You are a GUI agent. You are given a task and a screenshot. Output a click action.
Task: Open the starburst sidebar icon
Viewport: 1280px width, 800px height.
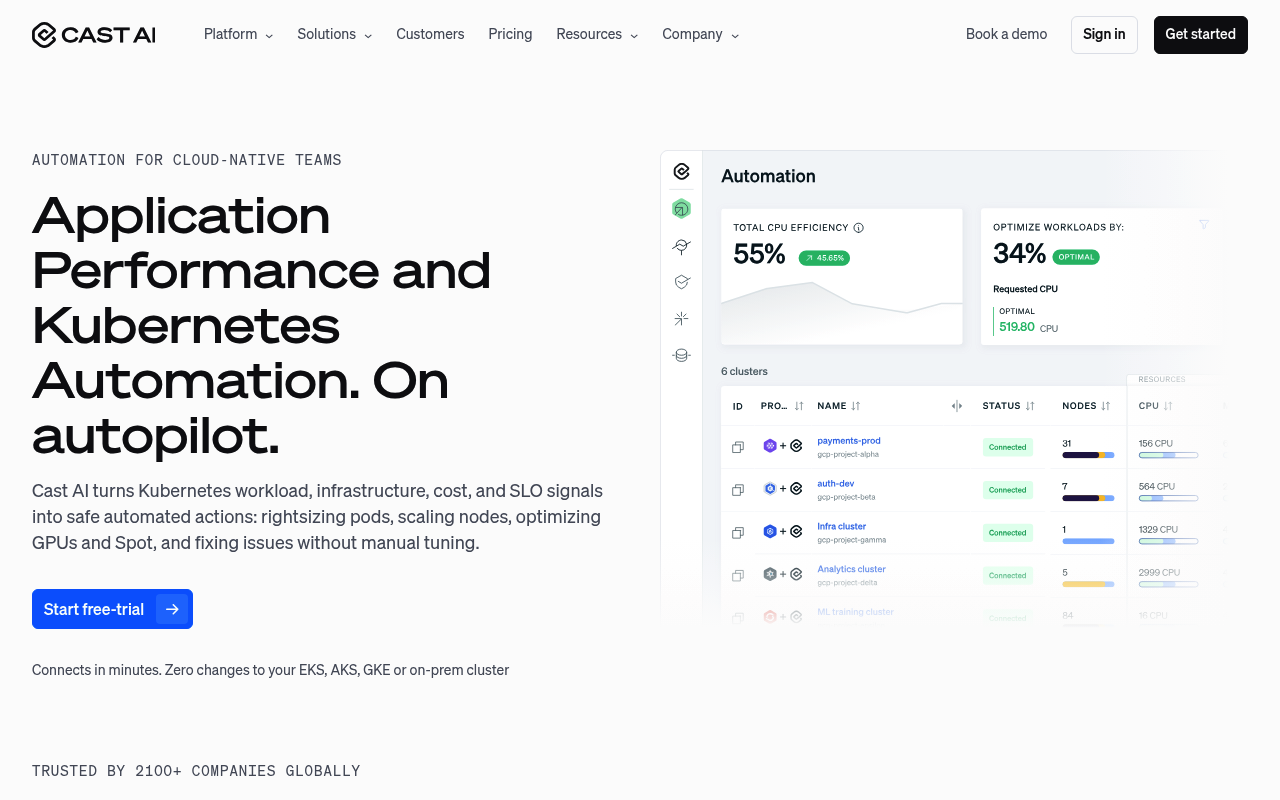[682, 319]
